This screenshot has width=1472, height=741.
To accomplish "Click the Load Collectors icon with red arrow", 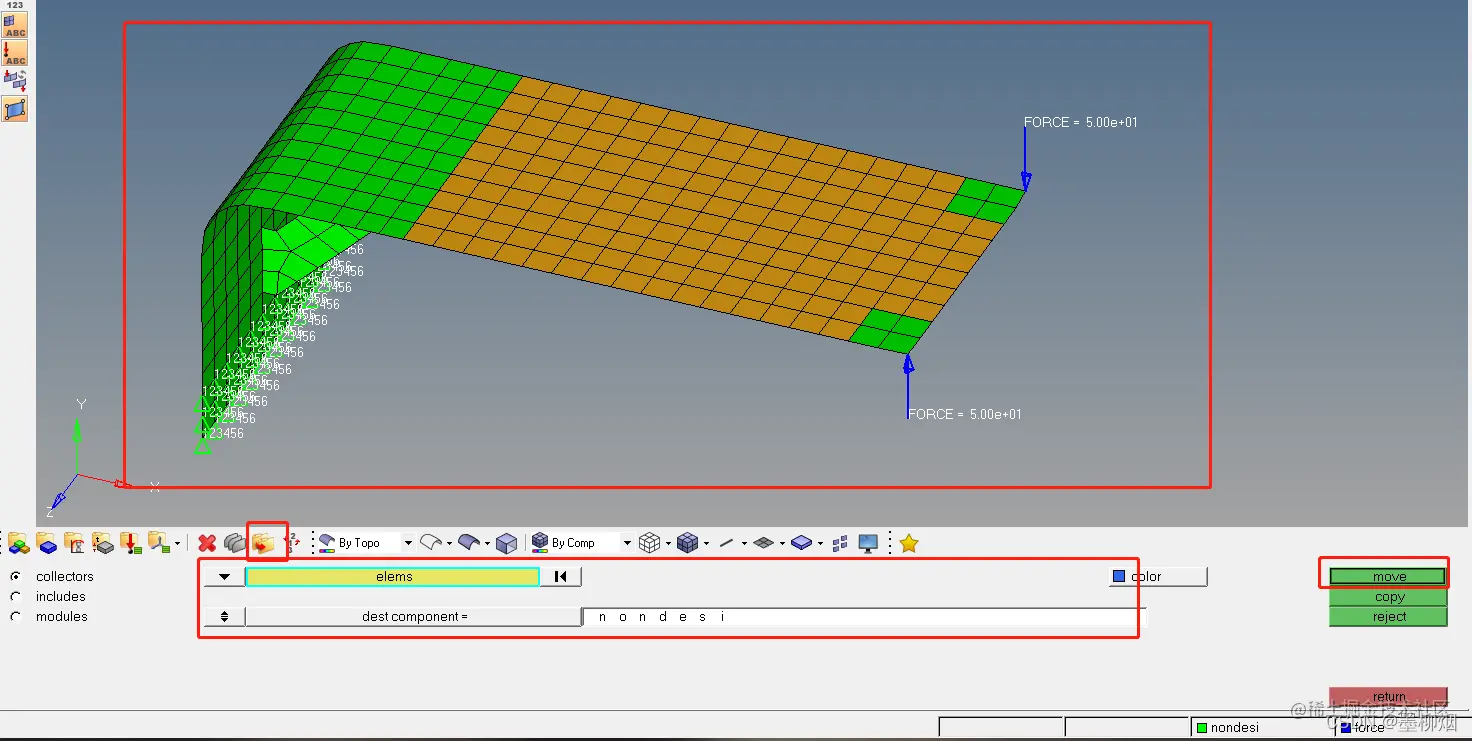I will click(131, 543).
